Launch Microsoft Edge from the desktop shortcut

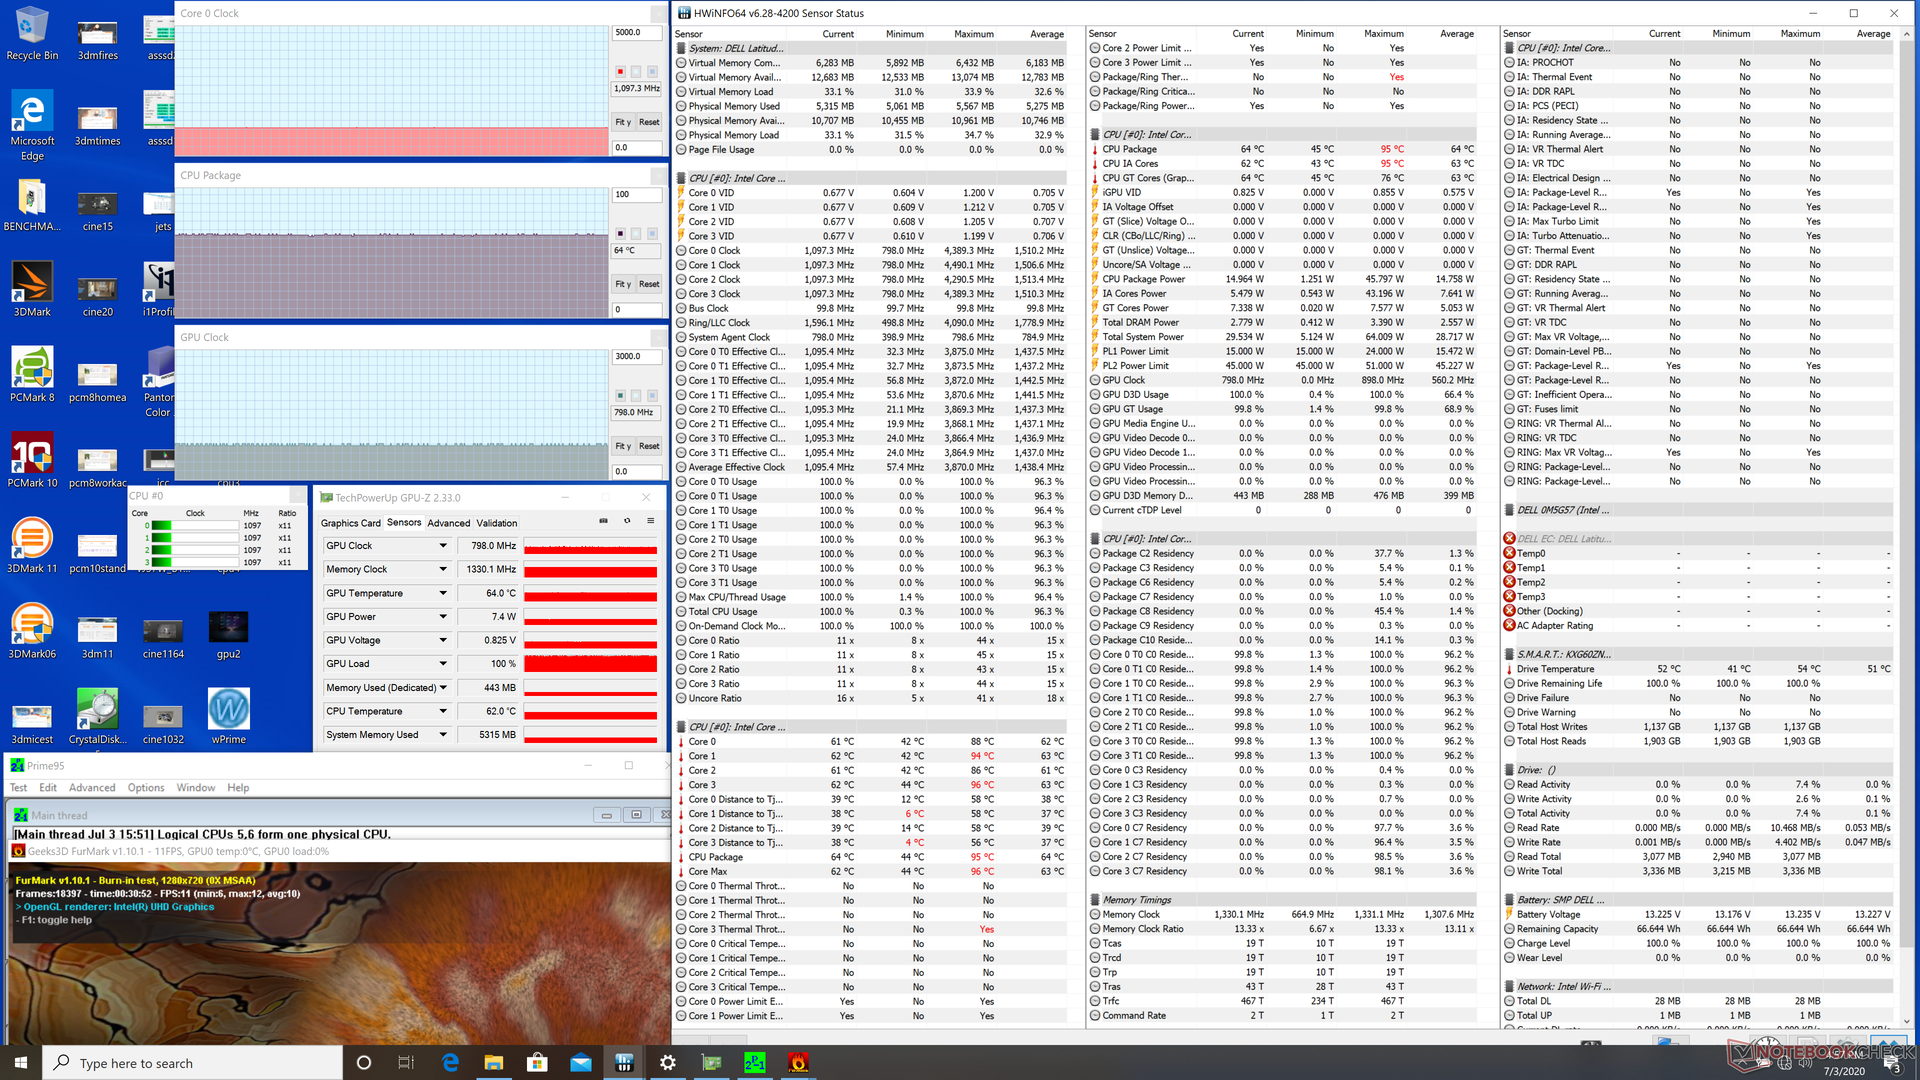pos(32,125)
